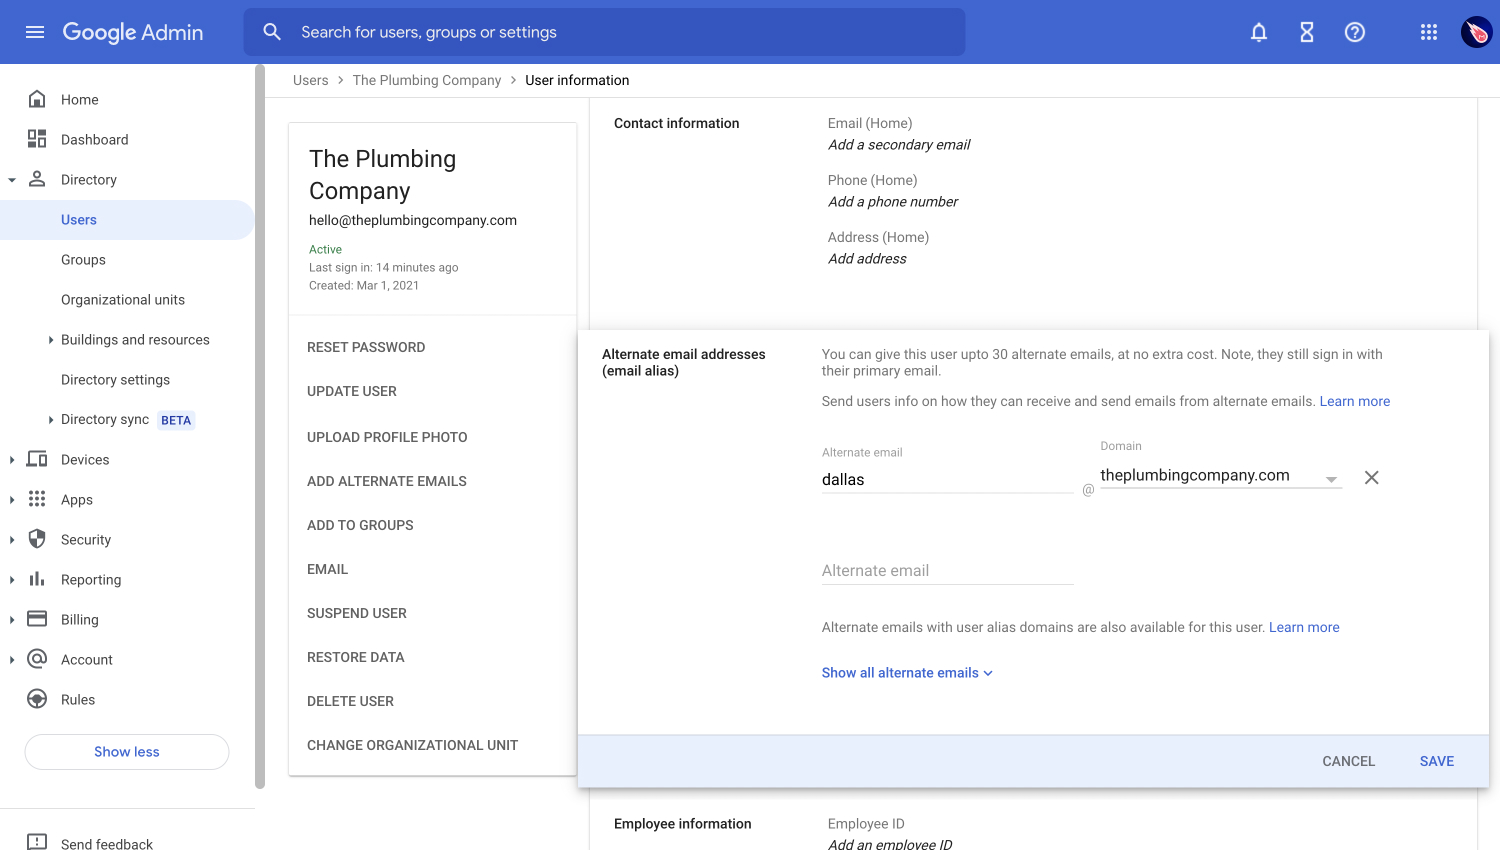Save the alternate email changes
The height and width of the screenshot is (850, 1500).
1437,761
